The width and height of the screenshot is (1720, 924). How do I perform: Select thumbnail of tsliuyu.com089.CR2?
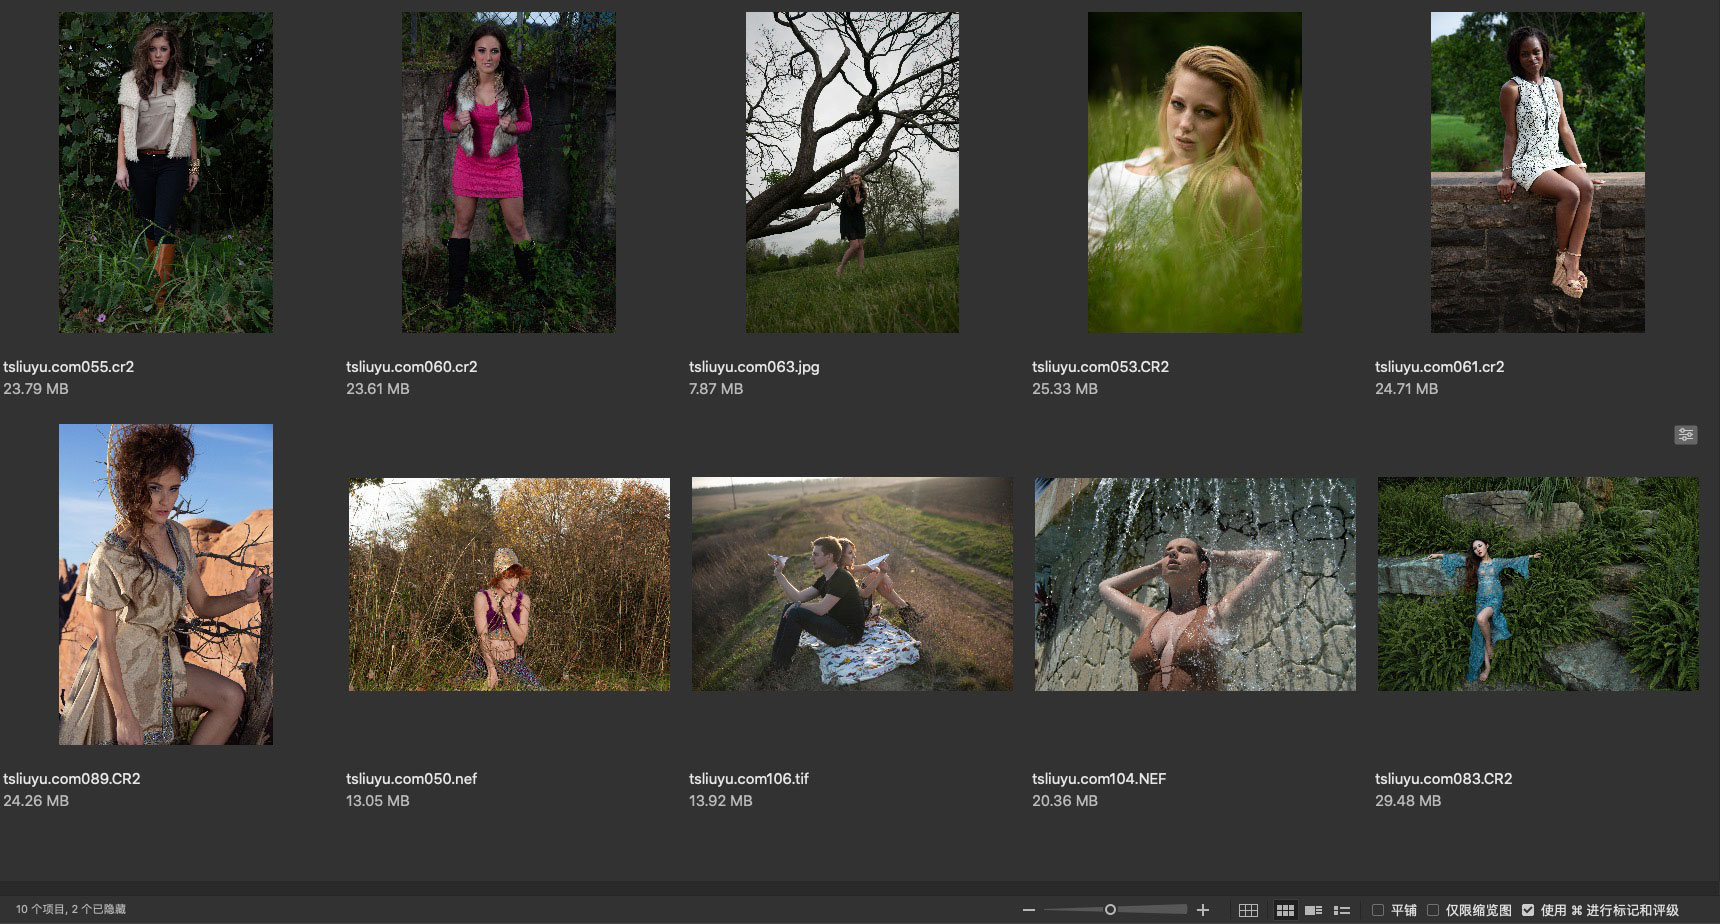pos(166,584)
